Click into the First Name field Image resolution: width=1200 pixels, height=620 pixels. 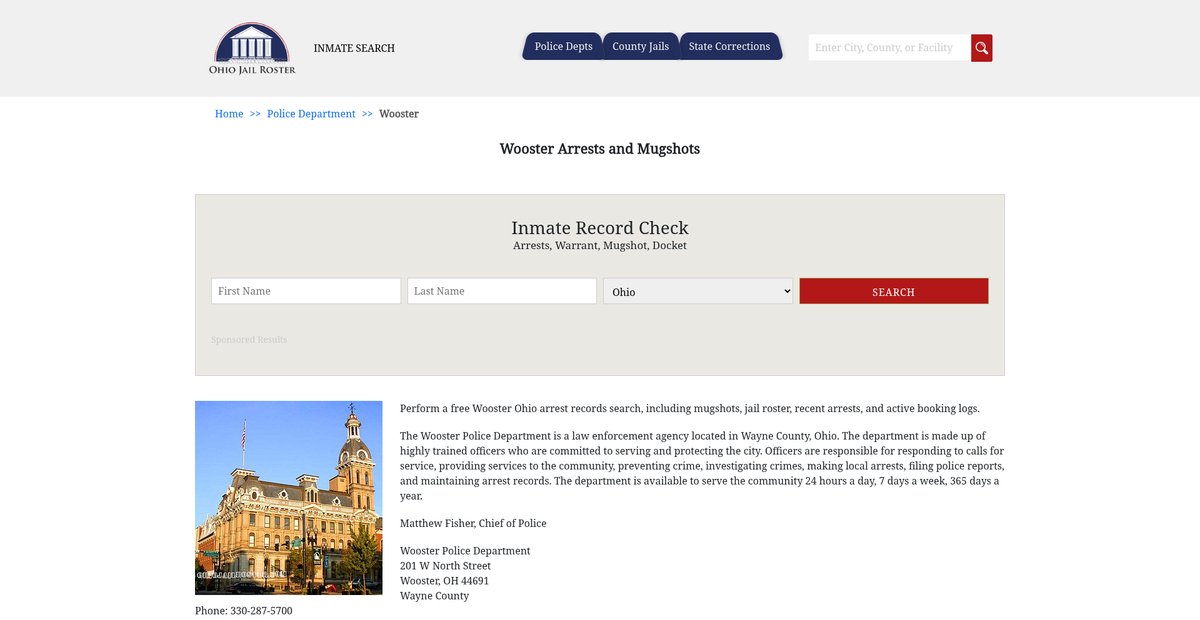[x=306, y=291]
